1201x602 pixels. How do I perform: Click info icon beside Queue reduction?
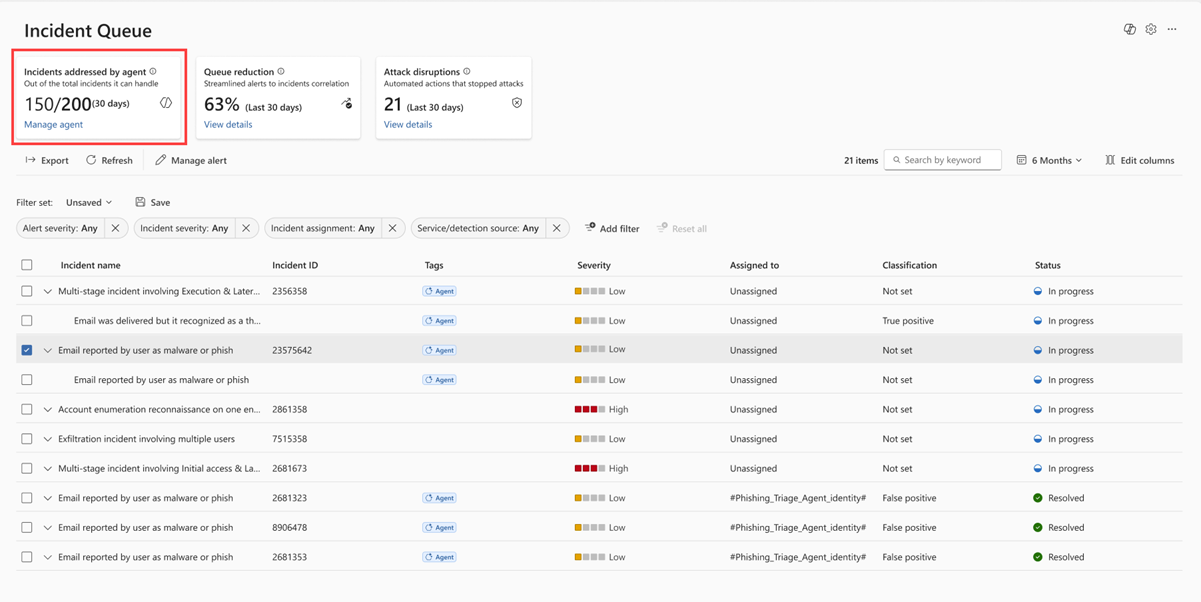pyautogui.click(x=281, y=72)
